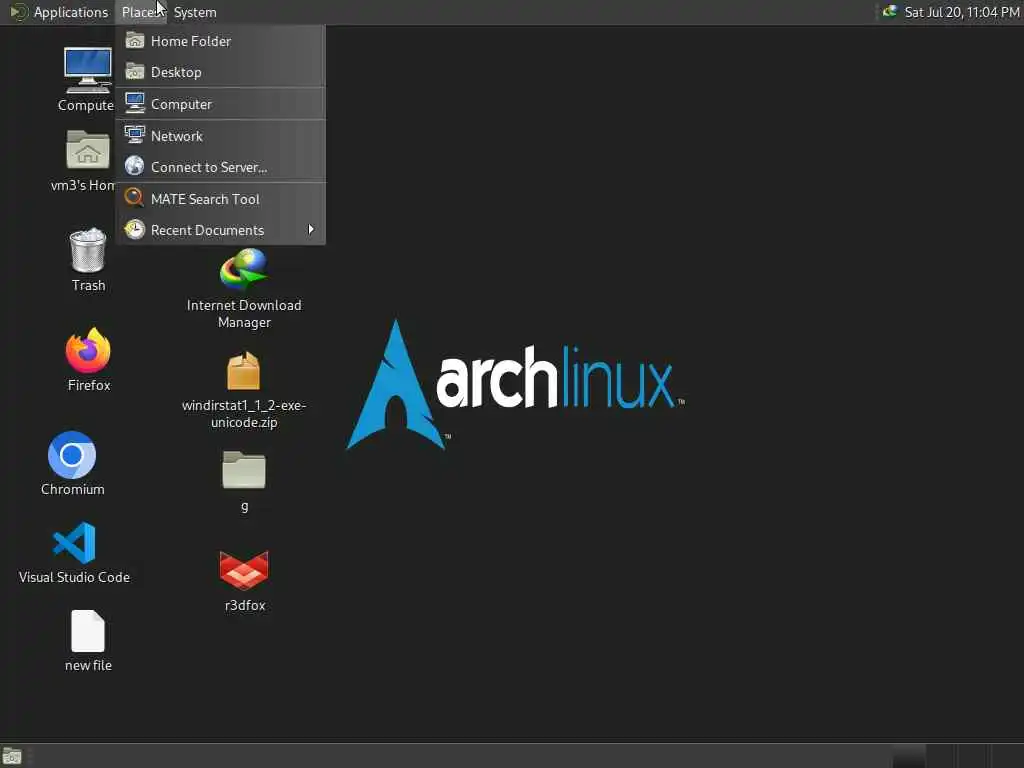Launch Visual Studio Code desktop icon
Viewport: 1024px width, 768px height.
pos(74,543)
